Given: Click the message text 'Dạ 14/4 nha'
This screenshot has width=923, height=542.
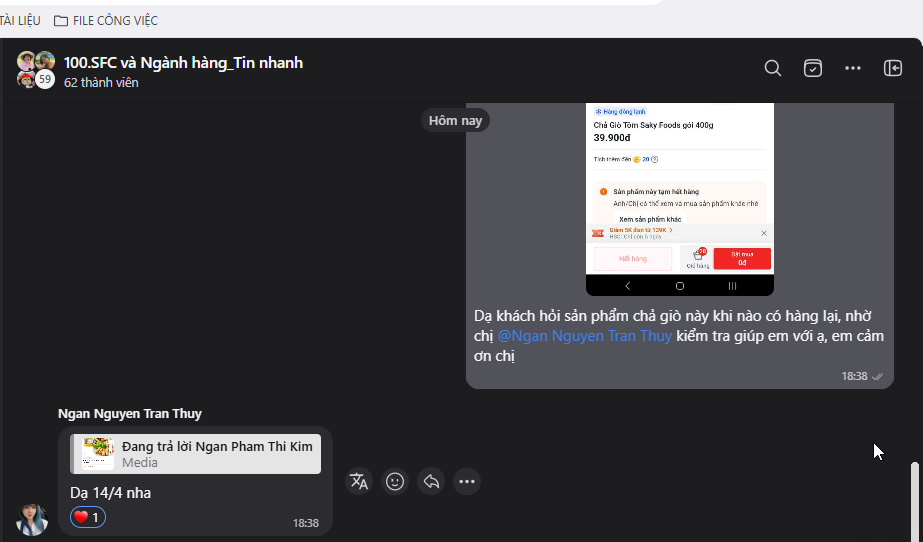Looking at the screenshot, I should (111, 493).
